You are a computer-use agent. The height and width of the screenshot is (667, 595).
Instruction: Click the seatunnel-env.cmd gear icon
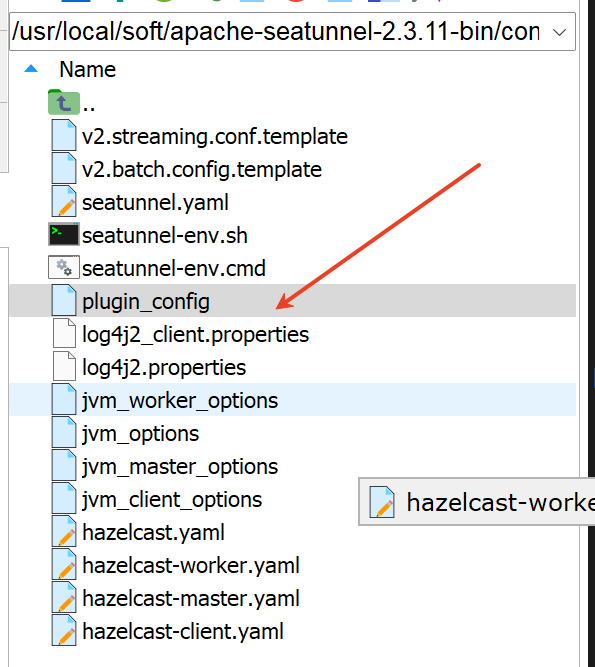[x=64, y=267]
